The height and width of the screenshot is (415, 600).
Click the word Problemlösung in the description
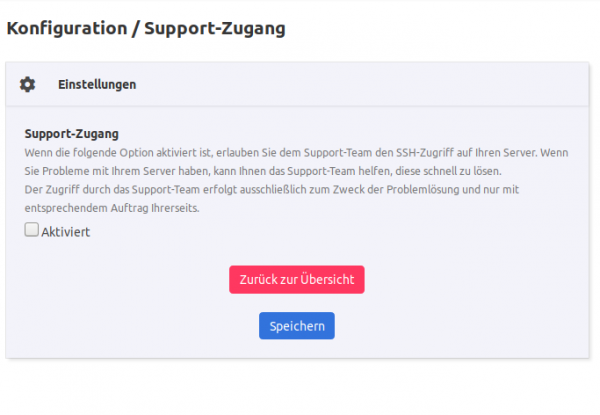422,190
